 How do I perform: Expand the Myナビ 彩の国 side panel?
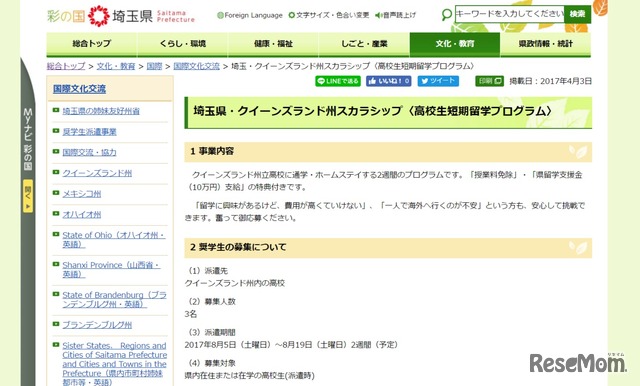pos(28,139)
